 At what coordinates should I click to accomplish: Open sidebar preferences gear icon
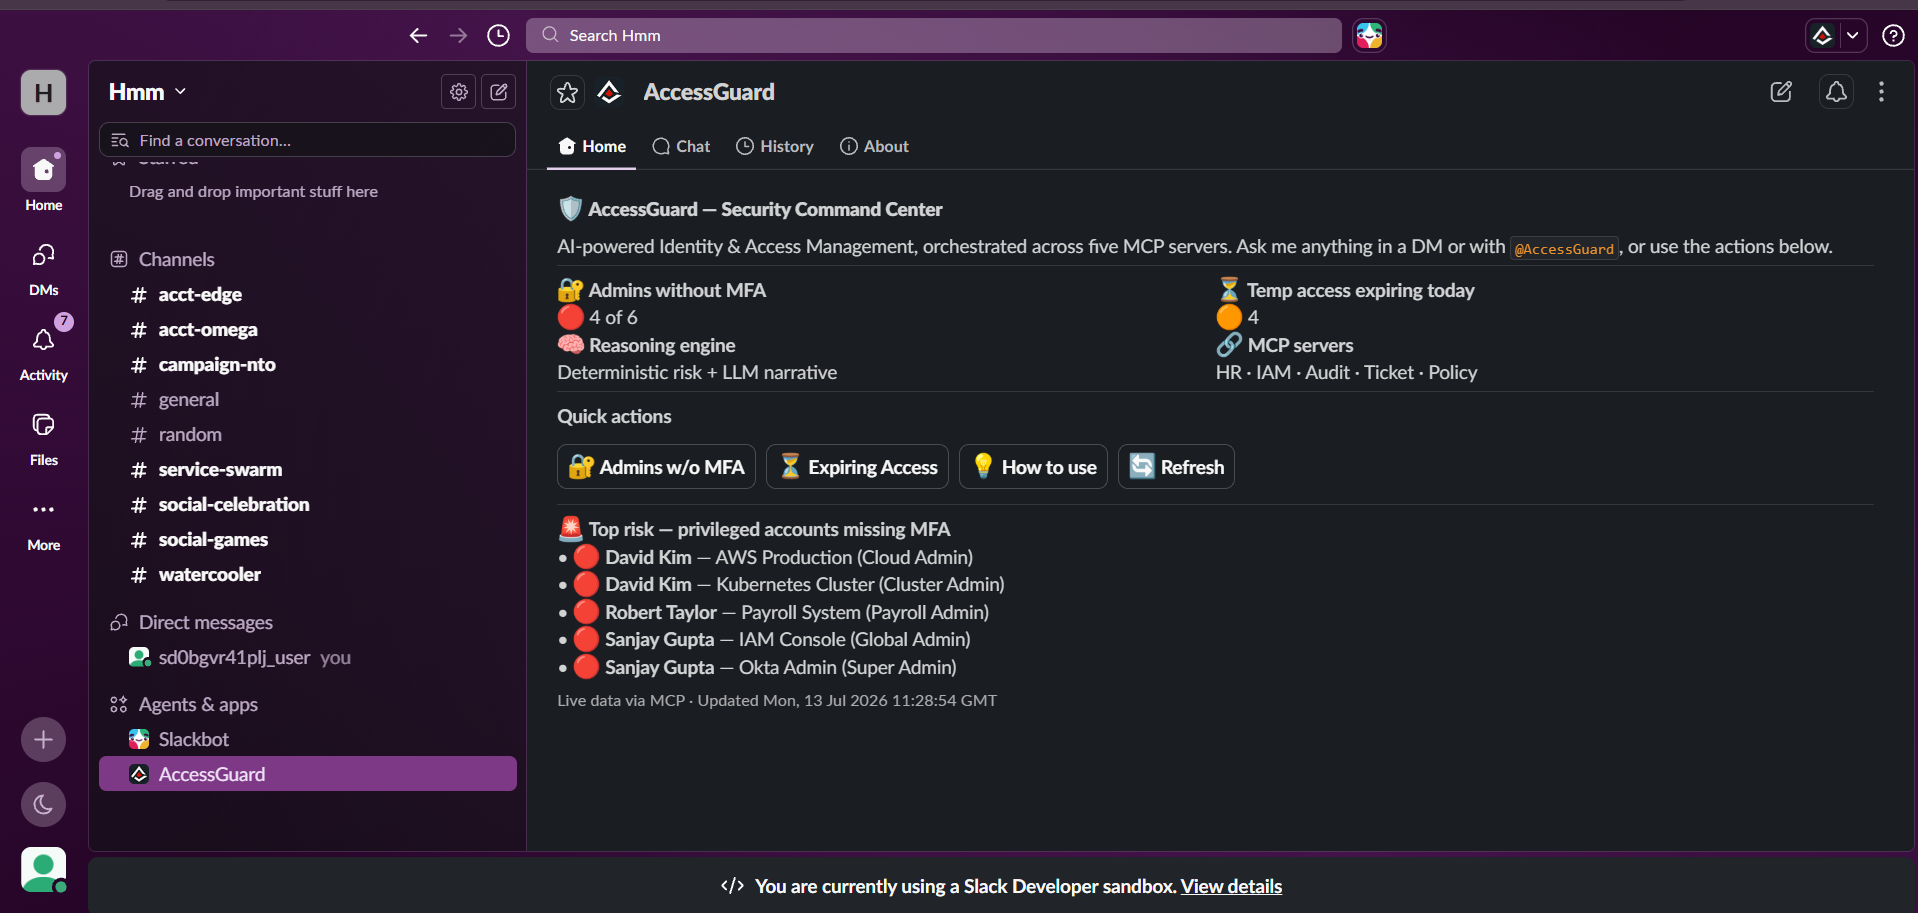click(459, 92)
